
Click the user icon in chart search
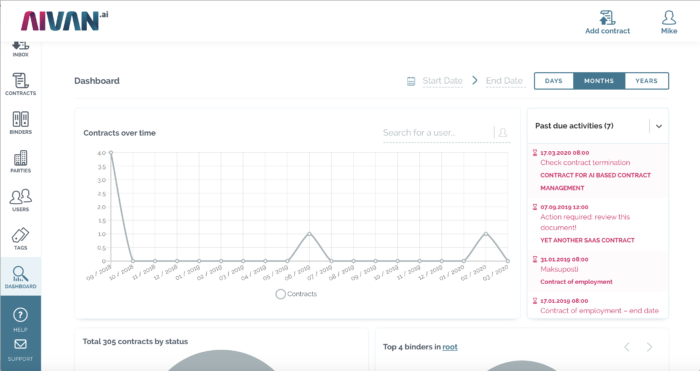503,133
